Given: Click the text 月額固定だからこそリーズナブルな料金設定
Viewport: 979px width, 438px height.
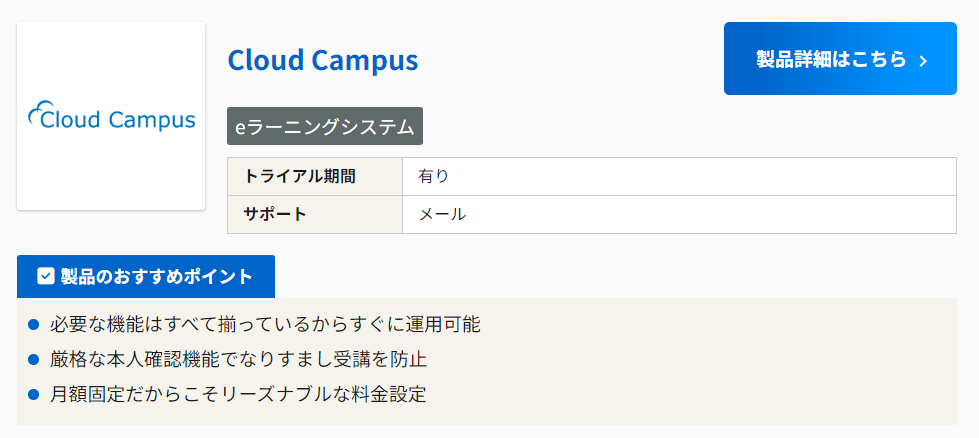Looking at the screenshot, I should click(238, 394).
